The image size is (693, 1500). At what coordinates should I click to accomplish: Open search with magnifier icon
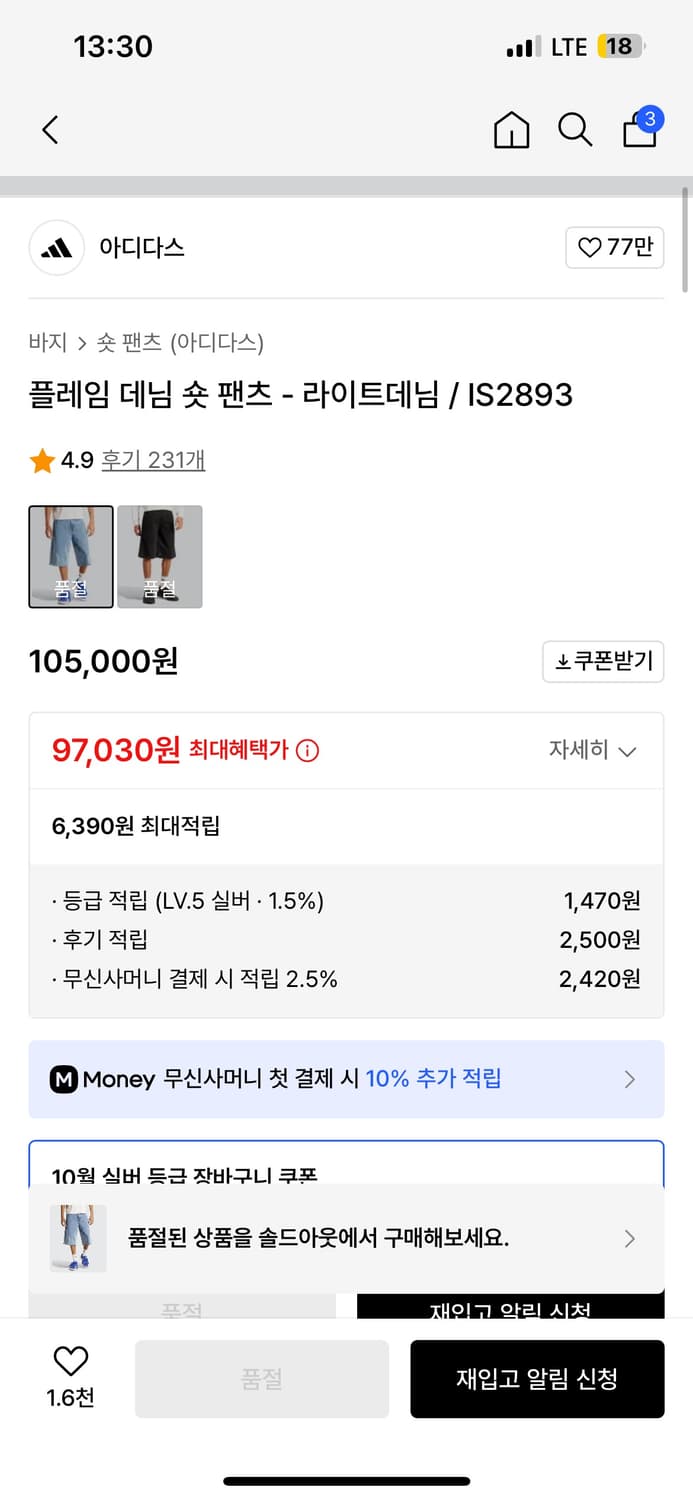(x=575, y=130)
